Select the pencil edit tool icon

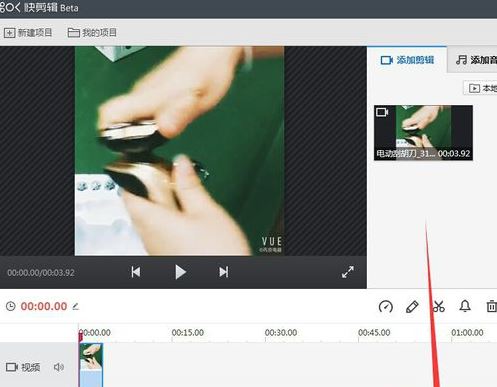tap(412, 306)
